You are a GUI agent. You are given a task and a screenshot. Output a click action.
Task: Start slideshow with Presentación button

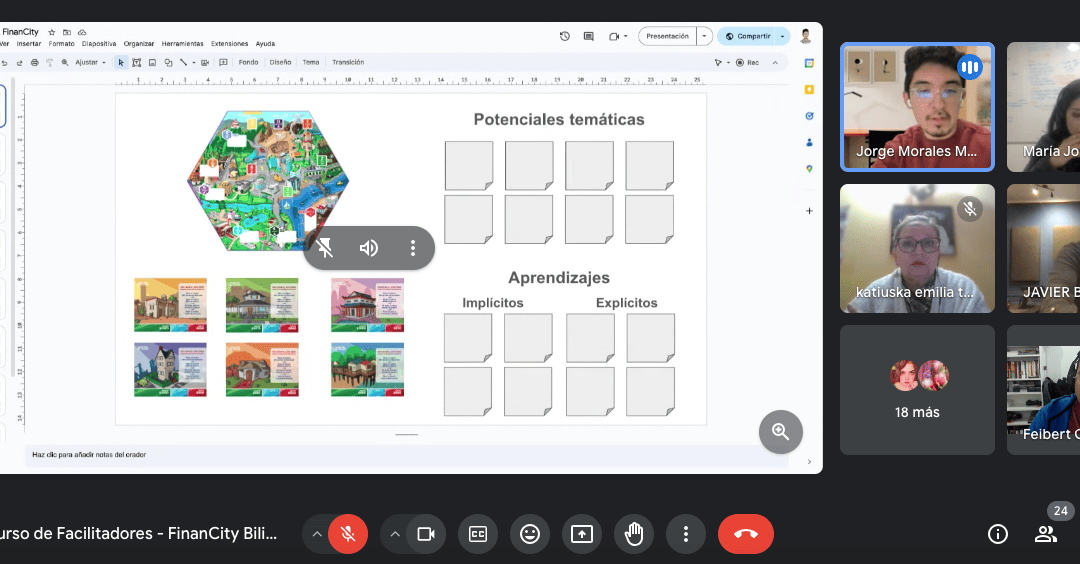tap(667, 36)
